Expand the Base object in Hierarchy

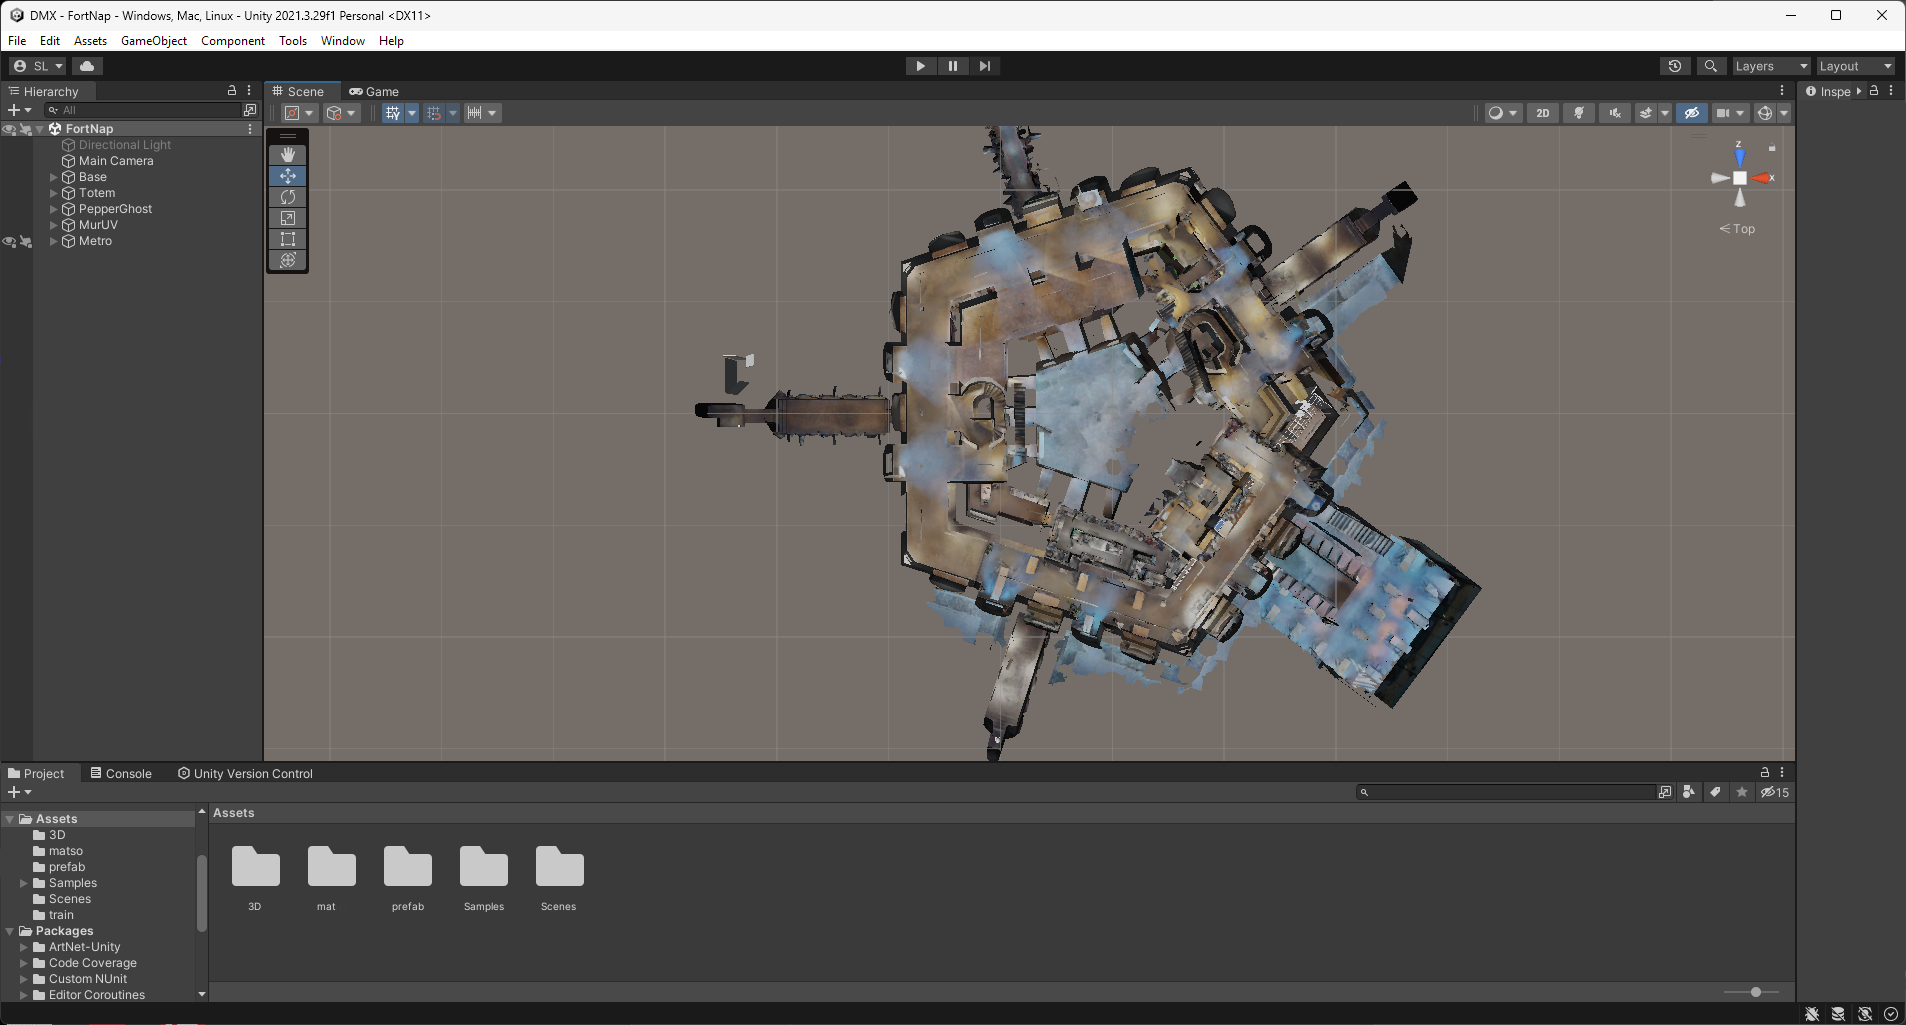coord(53,177)
